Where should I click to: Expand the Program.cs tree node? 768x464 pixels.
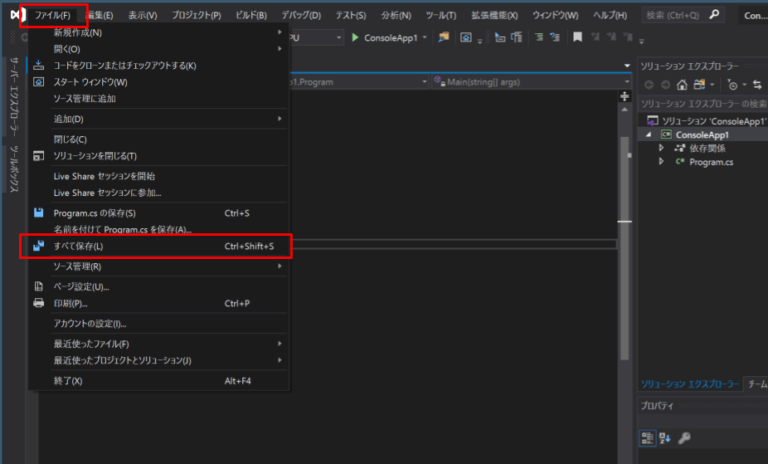660,162
